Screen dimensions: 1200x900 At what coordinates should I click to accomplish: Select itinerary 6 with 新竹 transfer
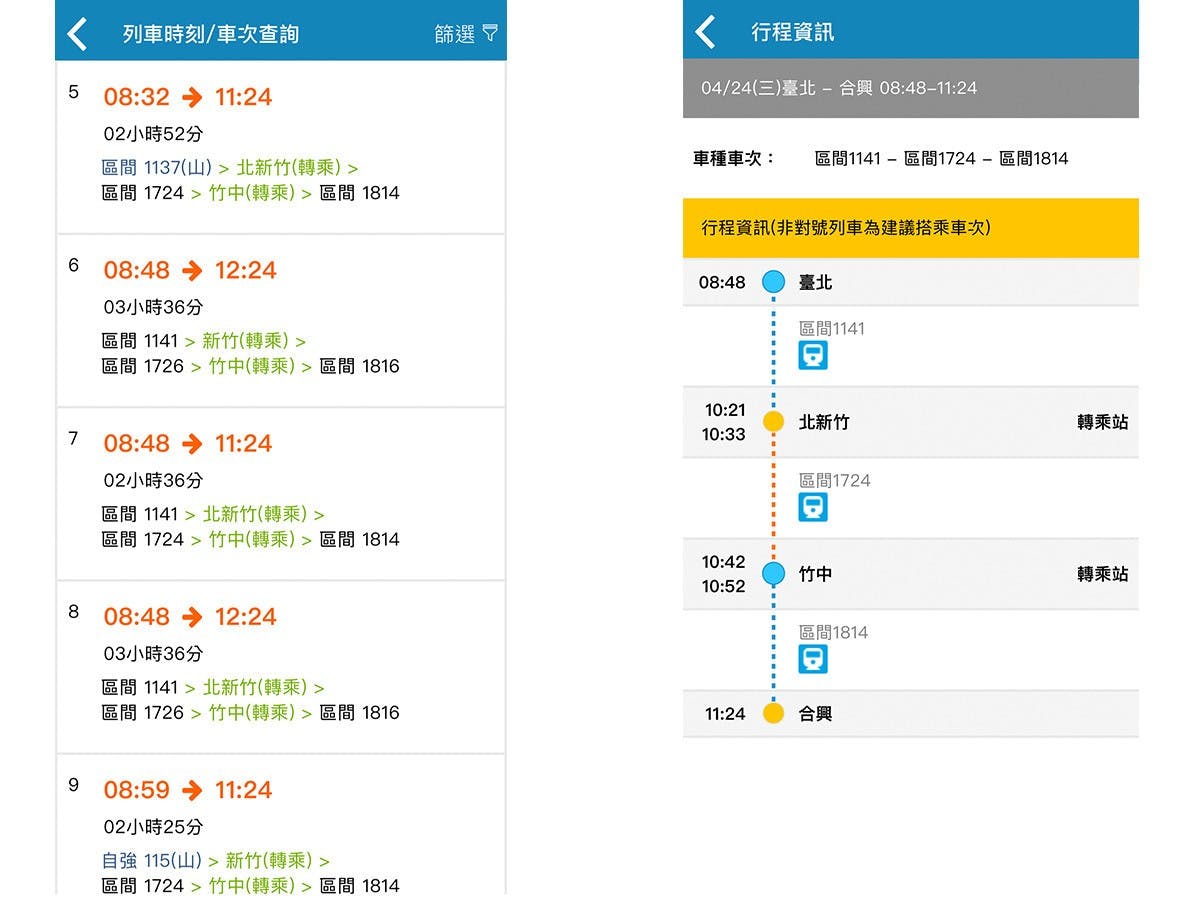280,320
